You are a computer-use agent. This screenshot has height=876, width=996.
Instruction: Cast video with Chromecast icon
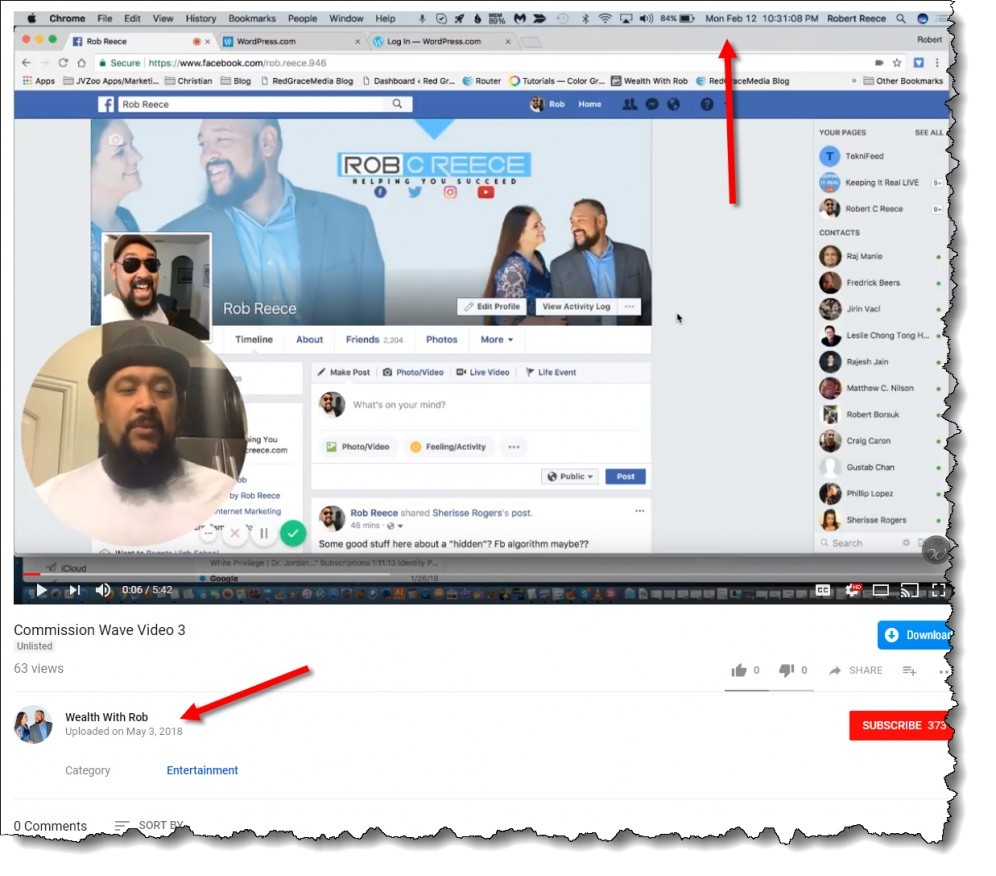coord(909,590)
